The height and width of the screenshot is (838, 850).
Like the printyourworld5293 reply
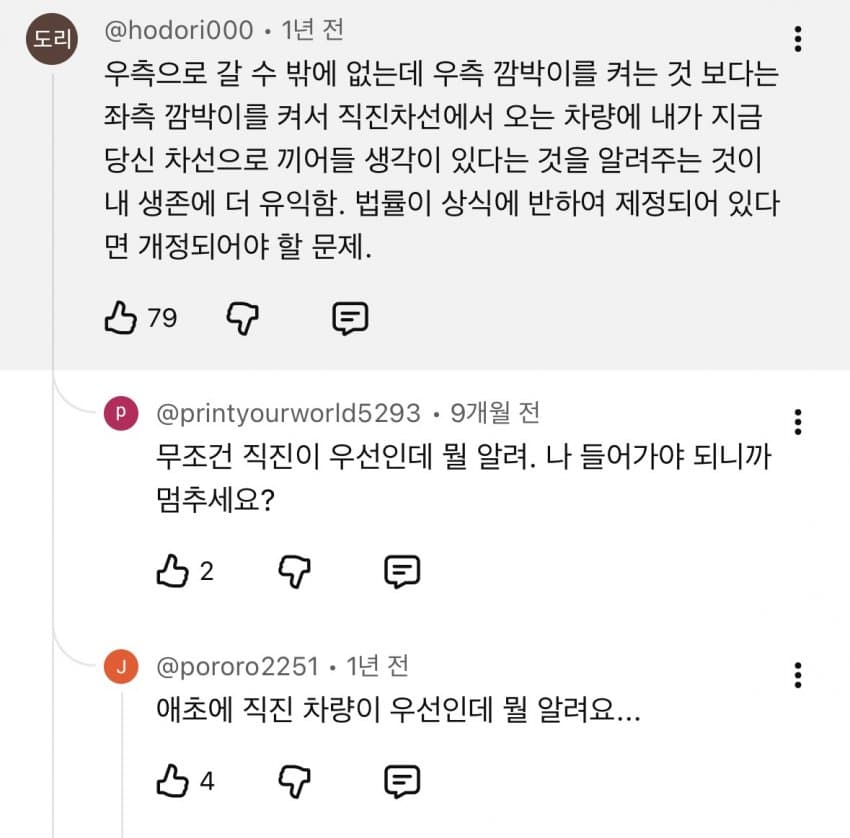click(x=173, y=571)
